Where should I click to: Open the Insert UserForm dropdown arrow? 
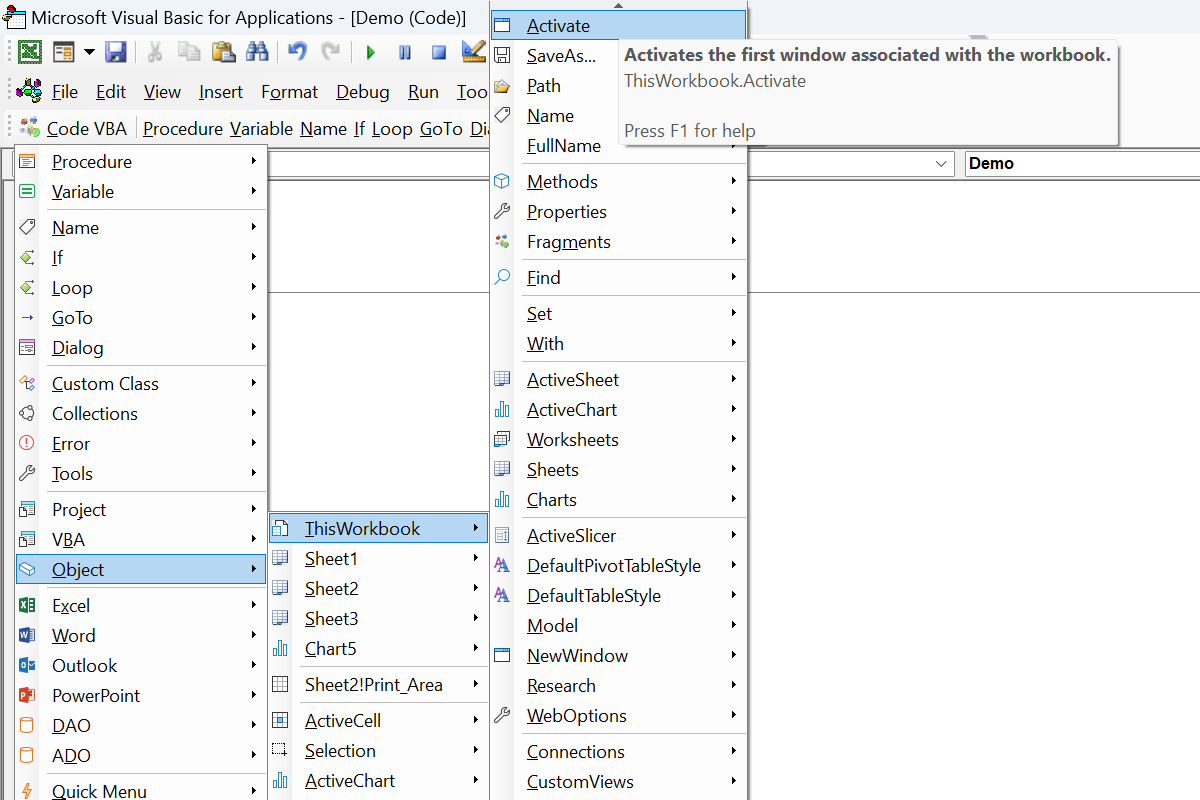(x=89, y=52)
